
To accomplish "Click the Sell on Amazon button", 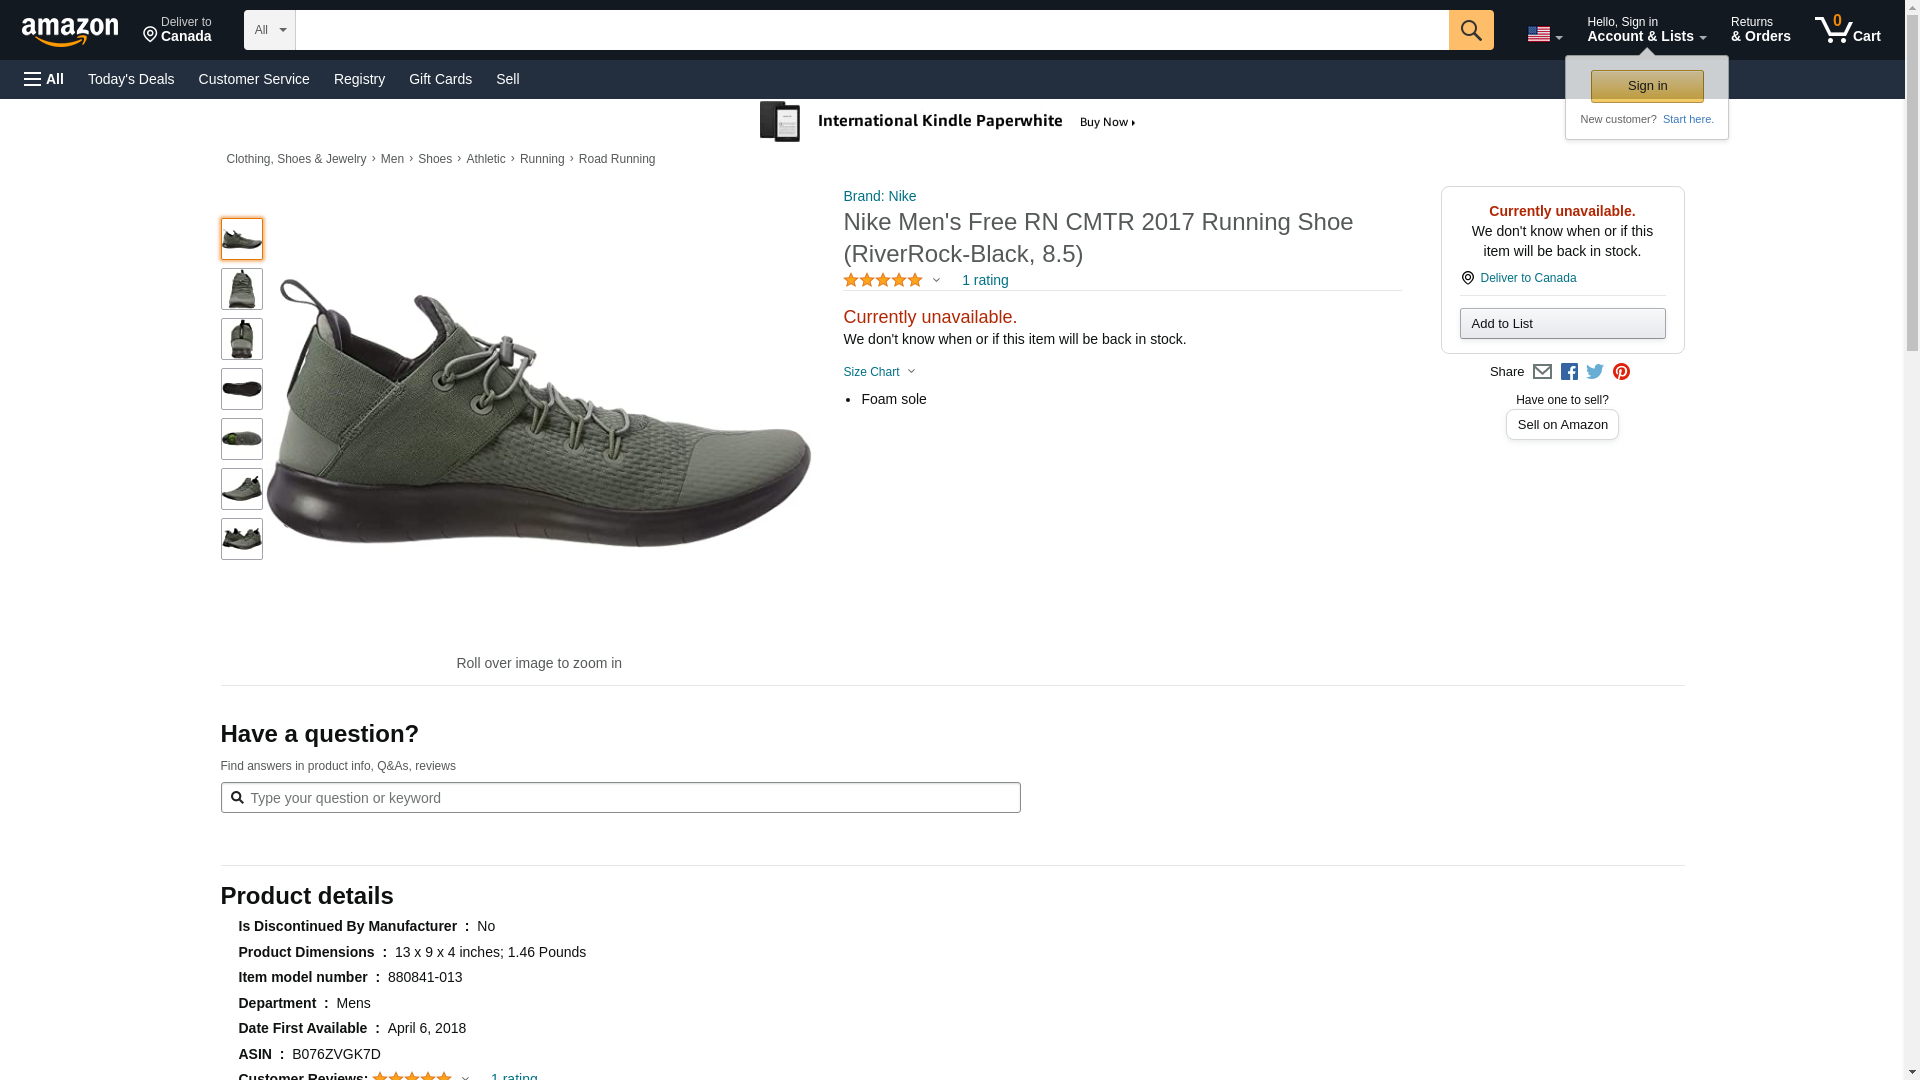I will (x=1561, y=425).
